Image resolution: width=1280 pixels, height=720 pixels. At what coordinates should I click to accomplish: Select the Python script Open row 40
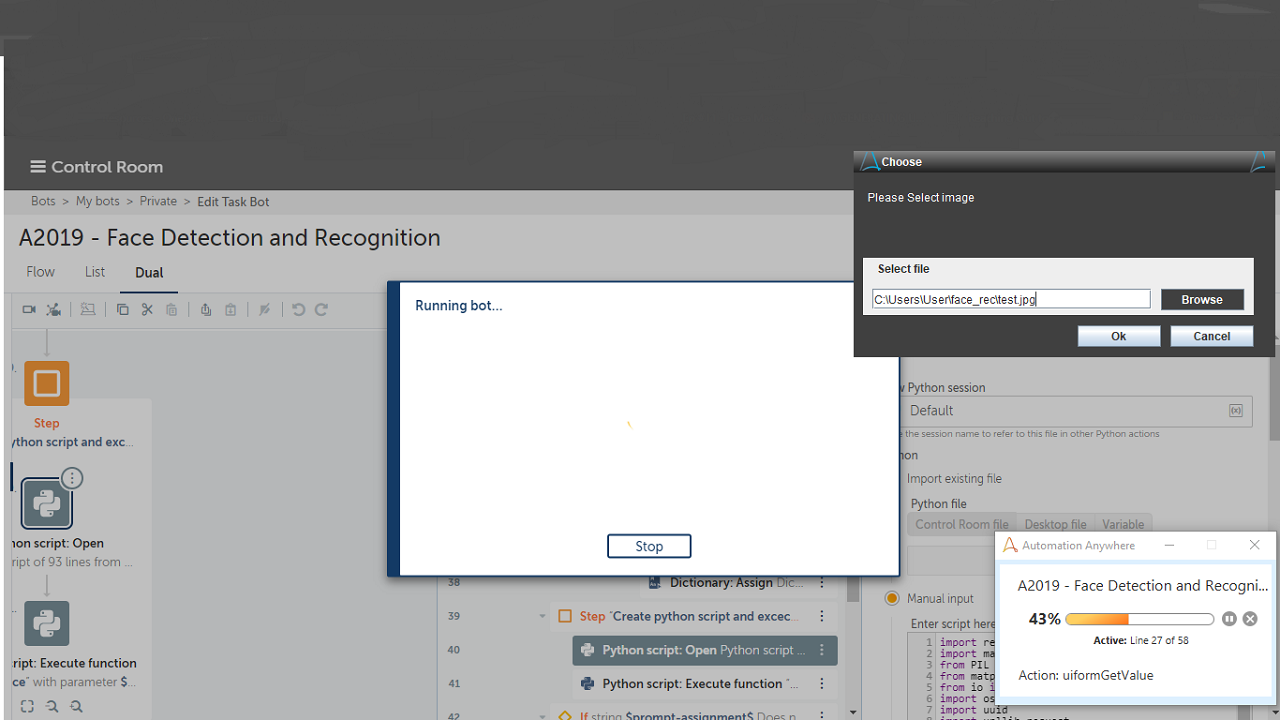(x=705, y=650)
